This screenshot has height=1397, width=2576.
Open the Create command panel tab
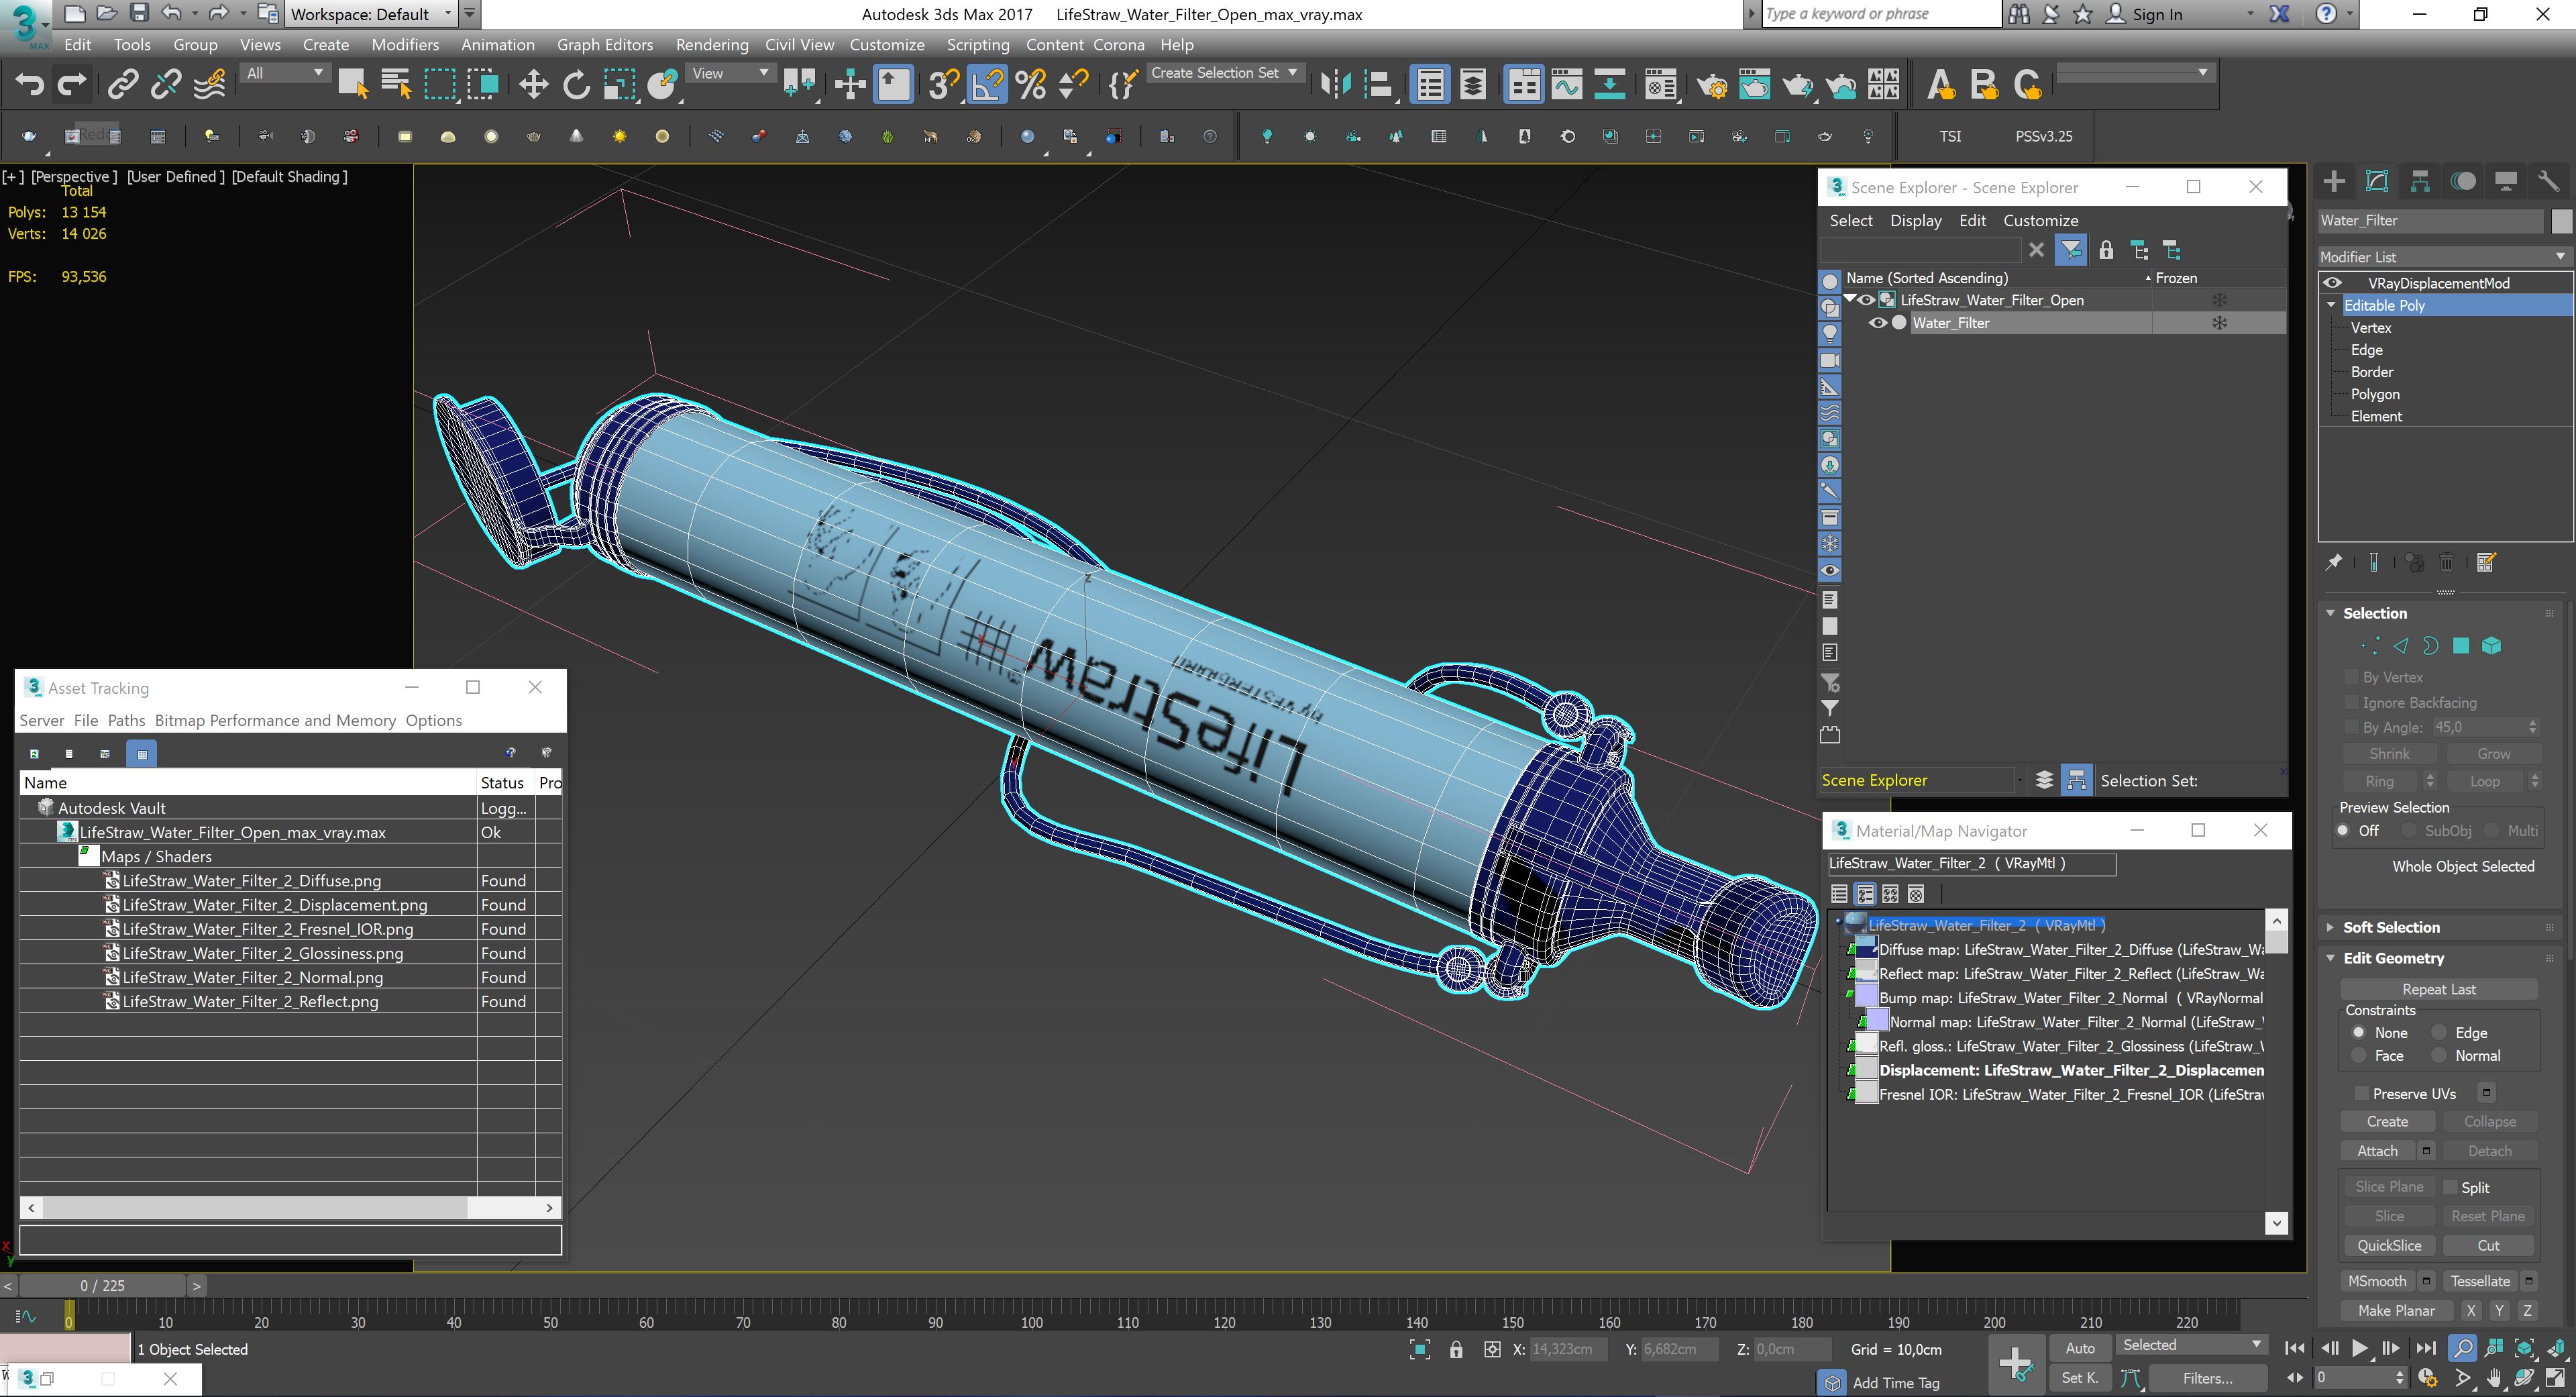click(2334, 181)
